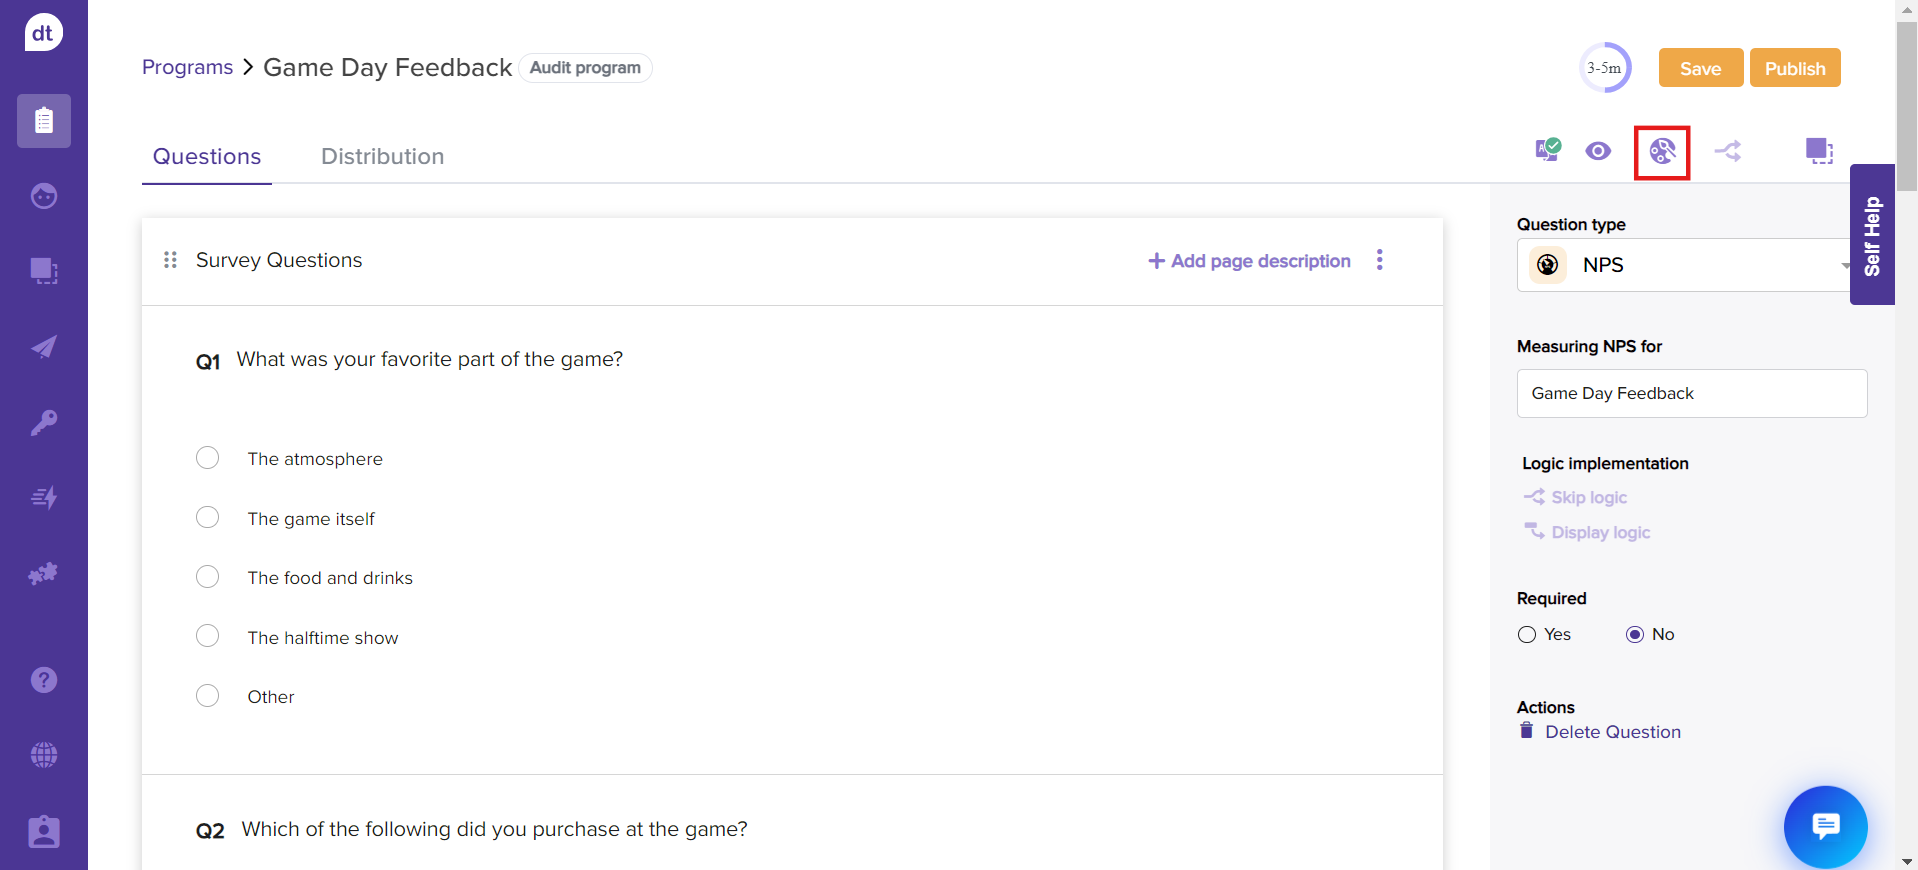Image resolution: width=1918 pixels, height=870 pixels.
Task: Click the key icon in sidebar
Action: (44, 422)
